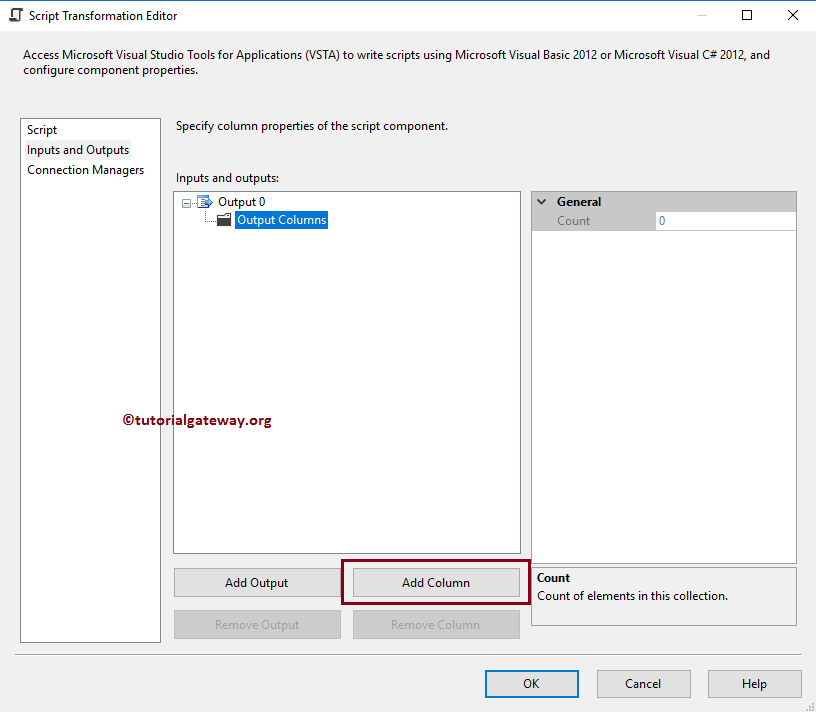The width and height of the screenshot is (816, 712).
Task: Collapse the Output 0 tree node
Action: [x=186, y=201]
